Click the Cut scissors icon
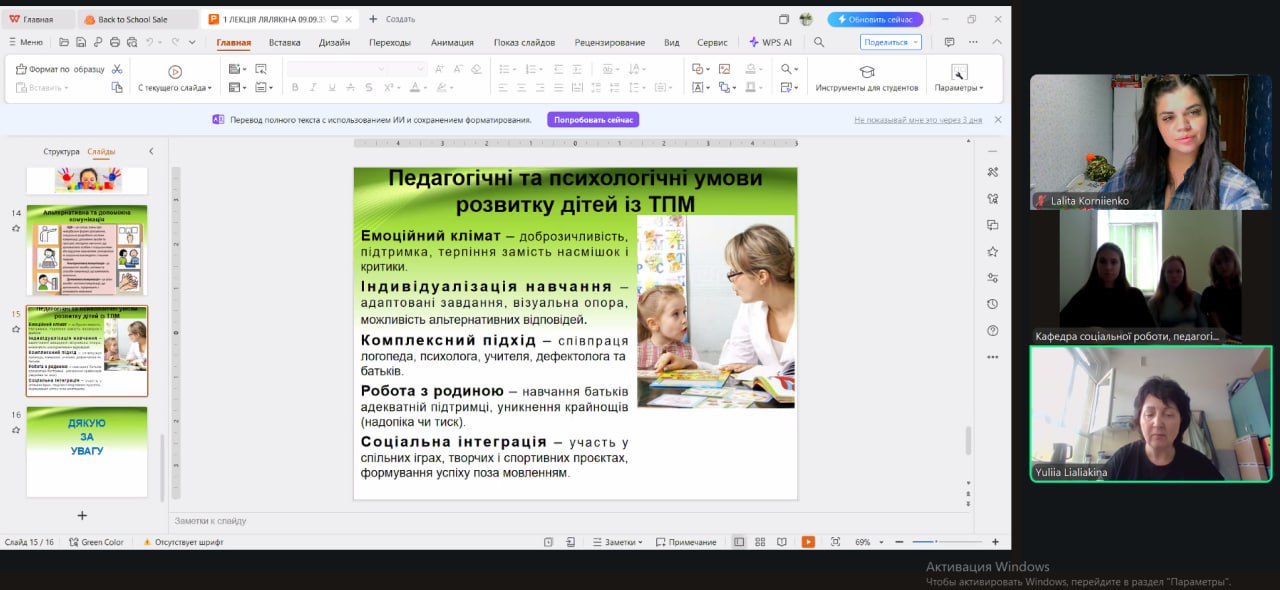The image size is (1280, 590). click(x=117, y=69)
